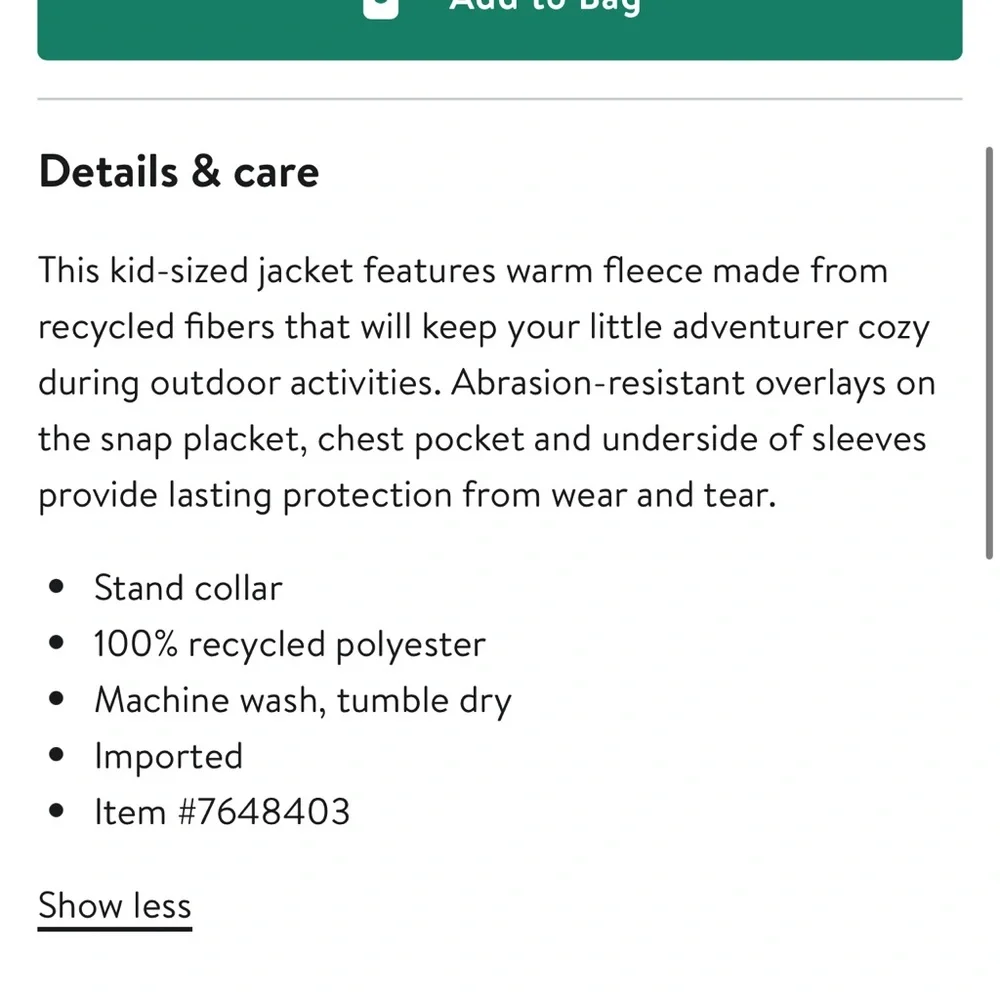Click the Details & care heading
1000x1000 pixels.
click(179, 172)
